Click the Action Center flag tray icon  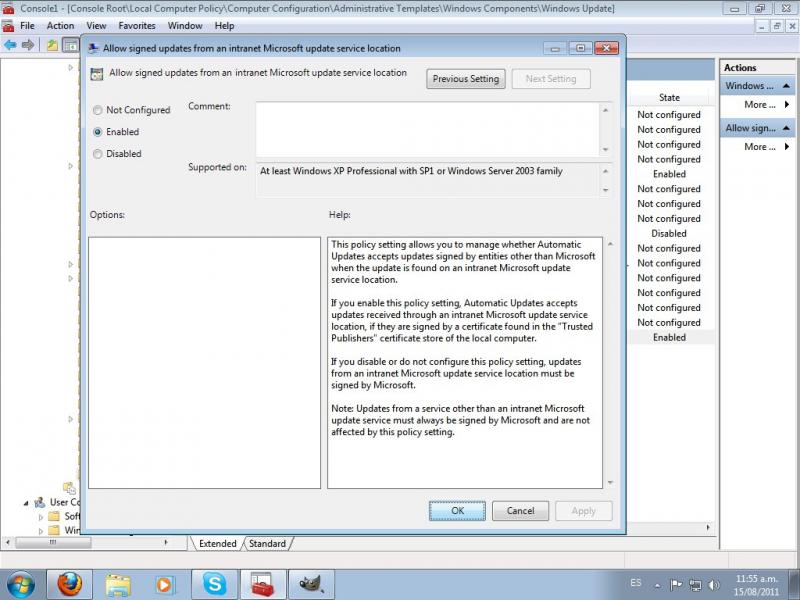click(x=676, y=585)
